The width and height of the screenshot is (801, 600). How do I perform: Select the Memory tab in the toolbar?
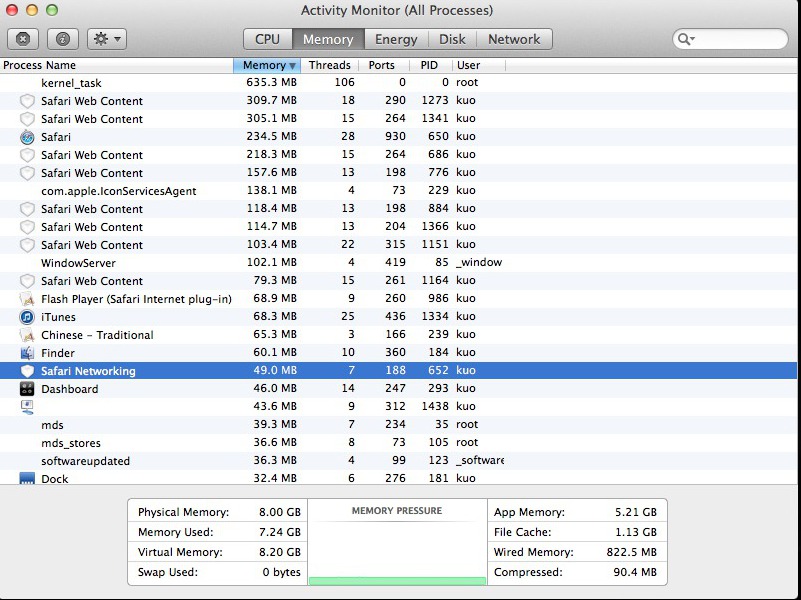tap(328, 39)
